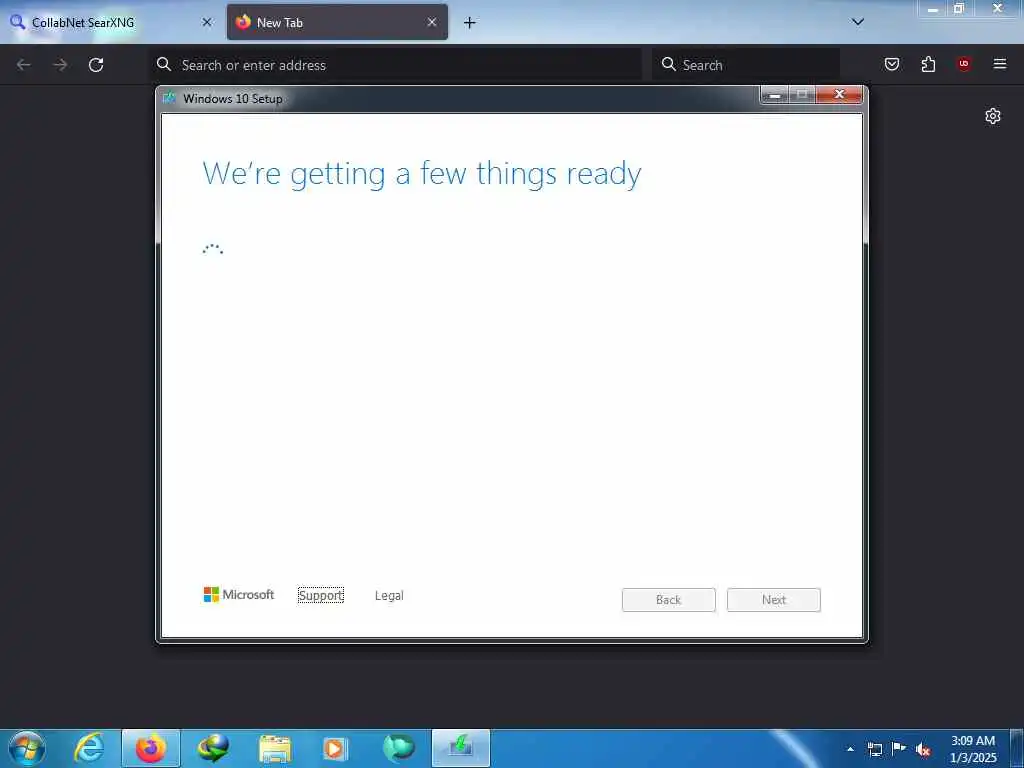1024x768 pixels.
Task: Click the Windows 10 Setup title icon
Action: 170,98
